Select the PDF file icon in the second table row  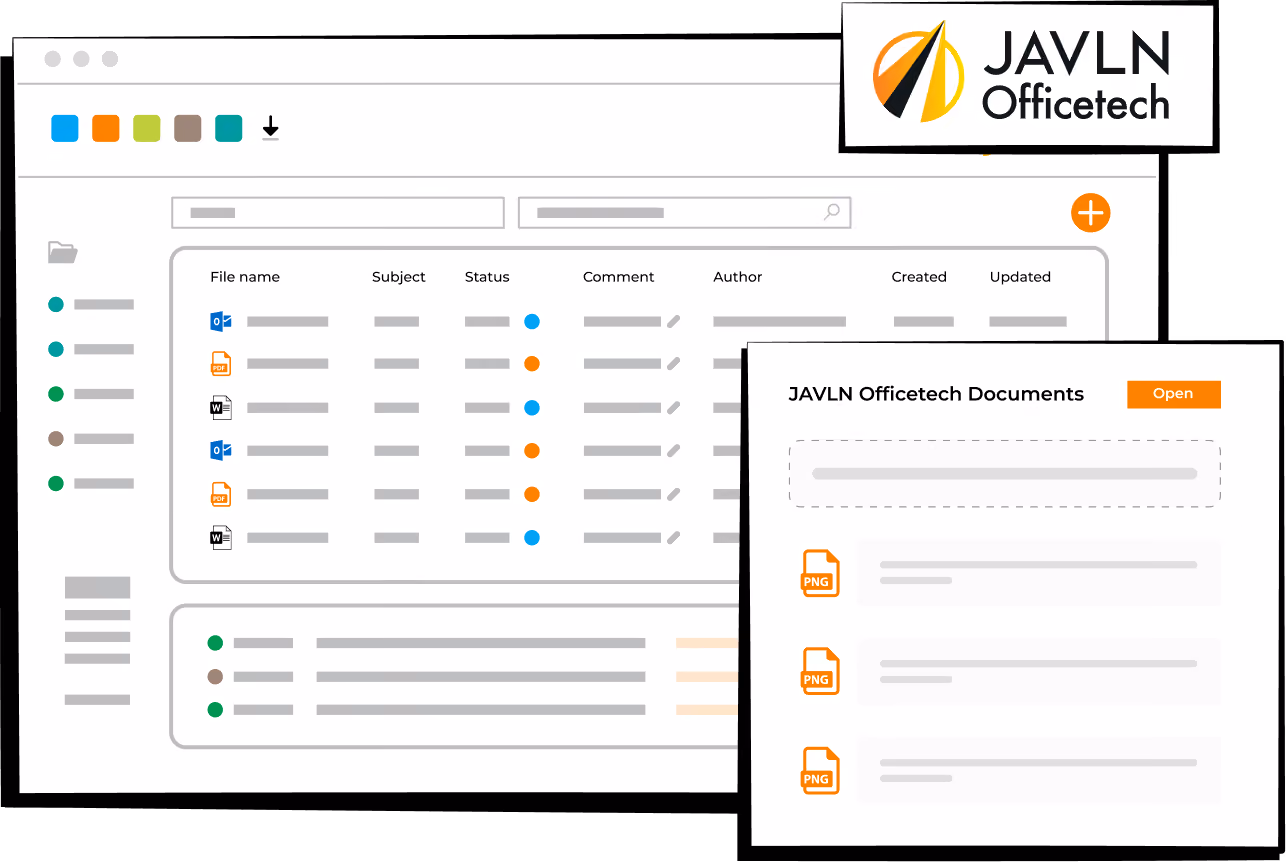tap(221, 364)
